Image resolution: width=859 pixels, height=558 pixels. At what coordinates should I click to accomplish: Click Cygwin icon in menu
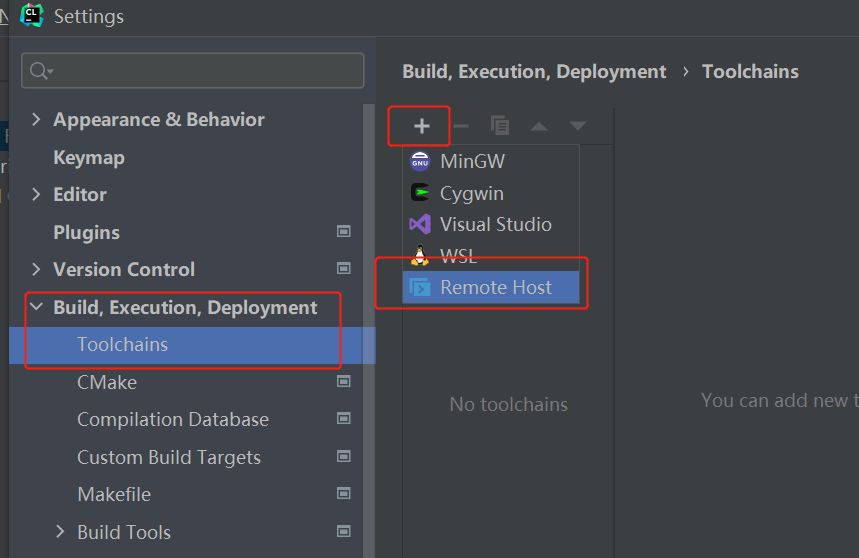(x=420, y=193)
